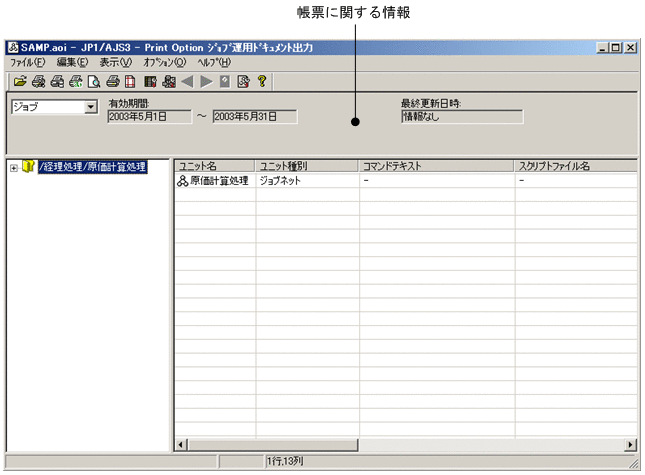Click the second printer icon in toolbar

57,81
